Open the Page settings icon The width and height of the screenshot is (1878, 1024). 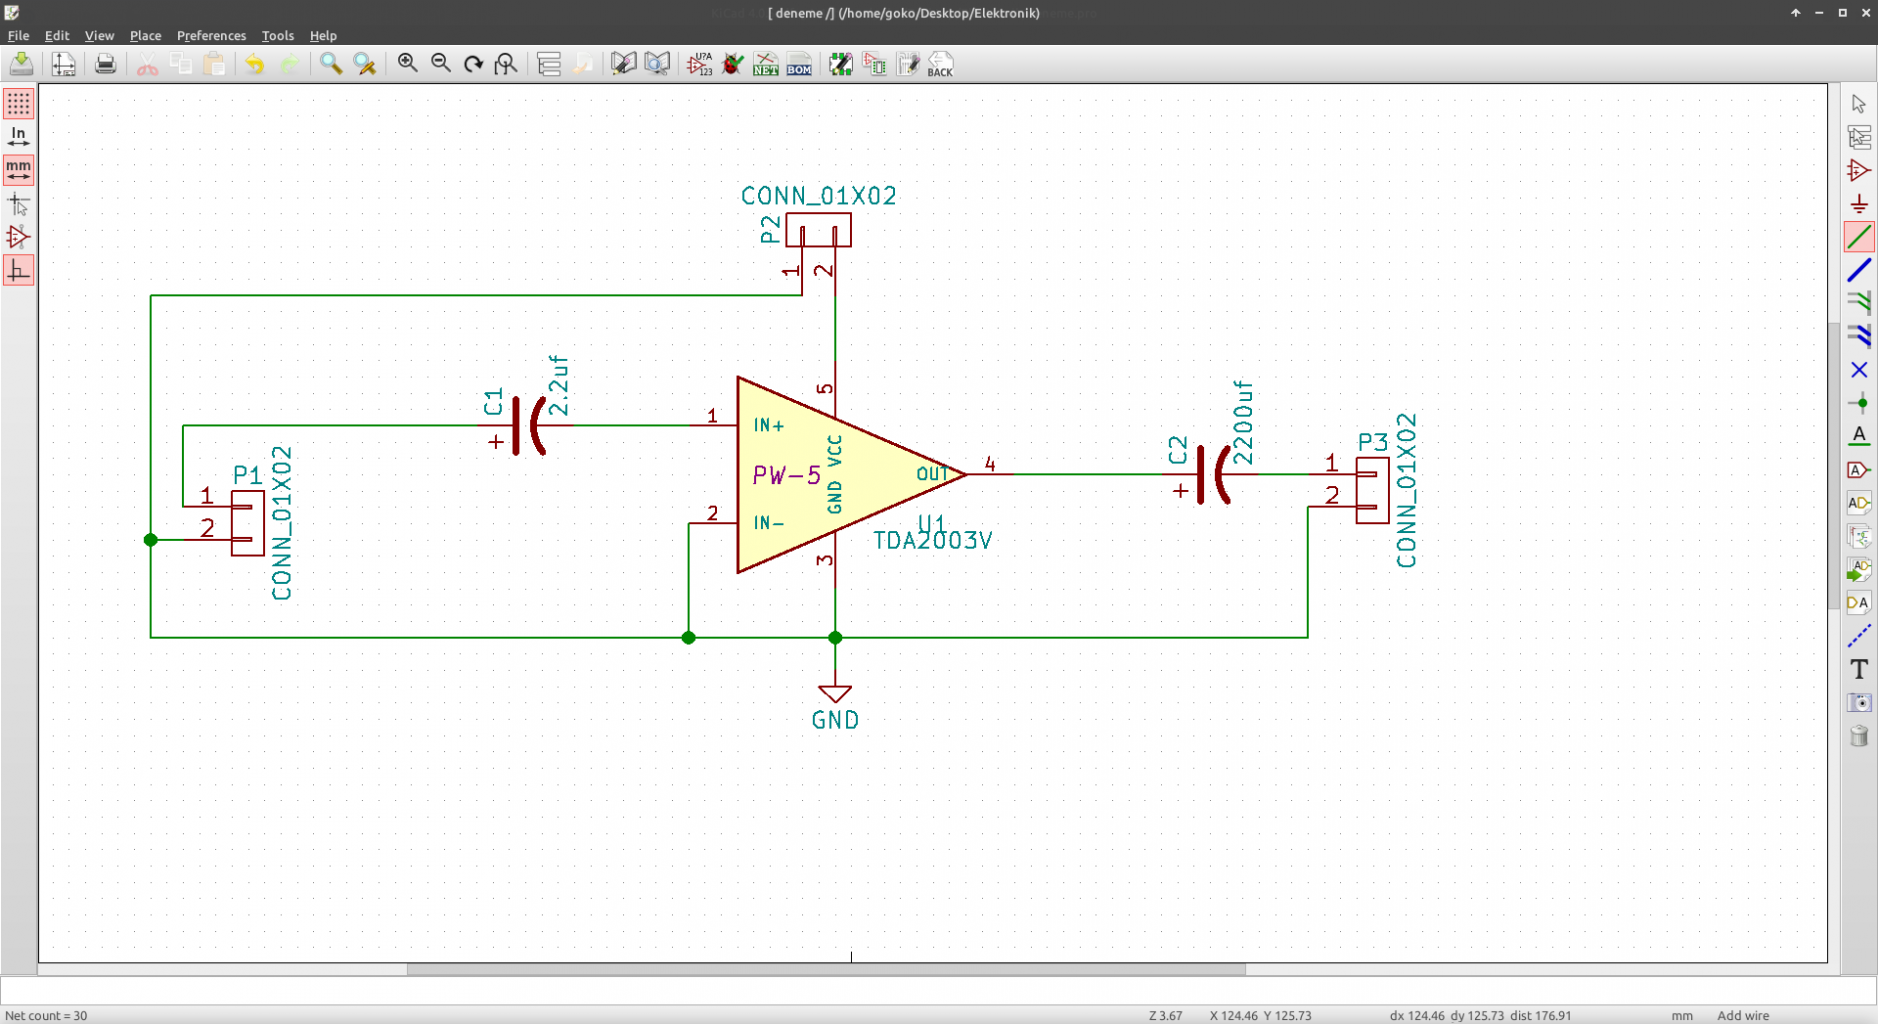point(63,64)
